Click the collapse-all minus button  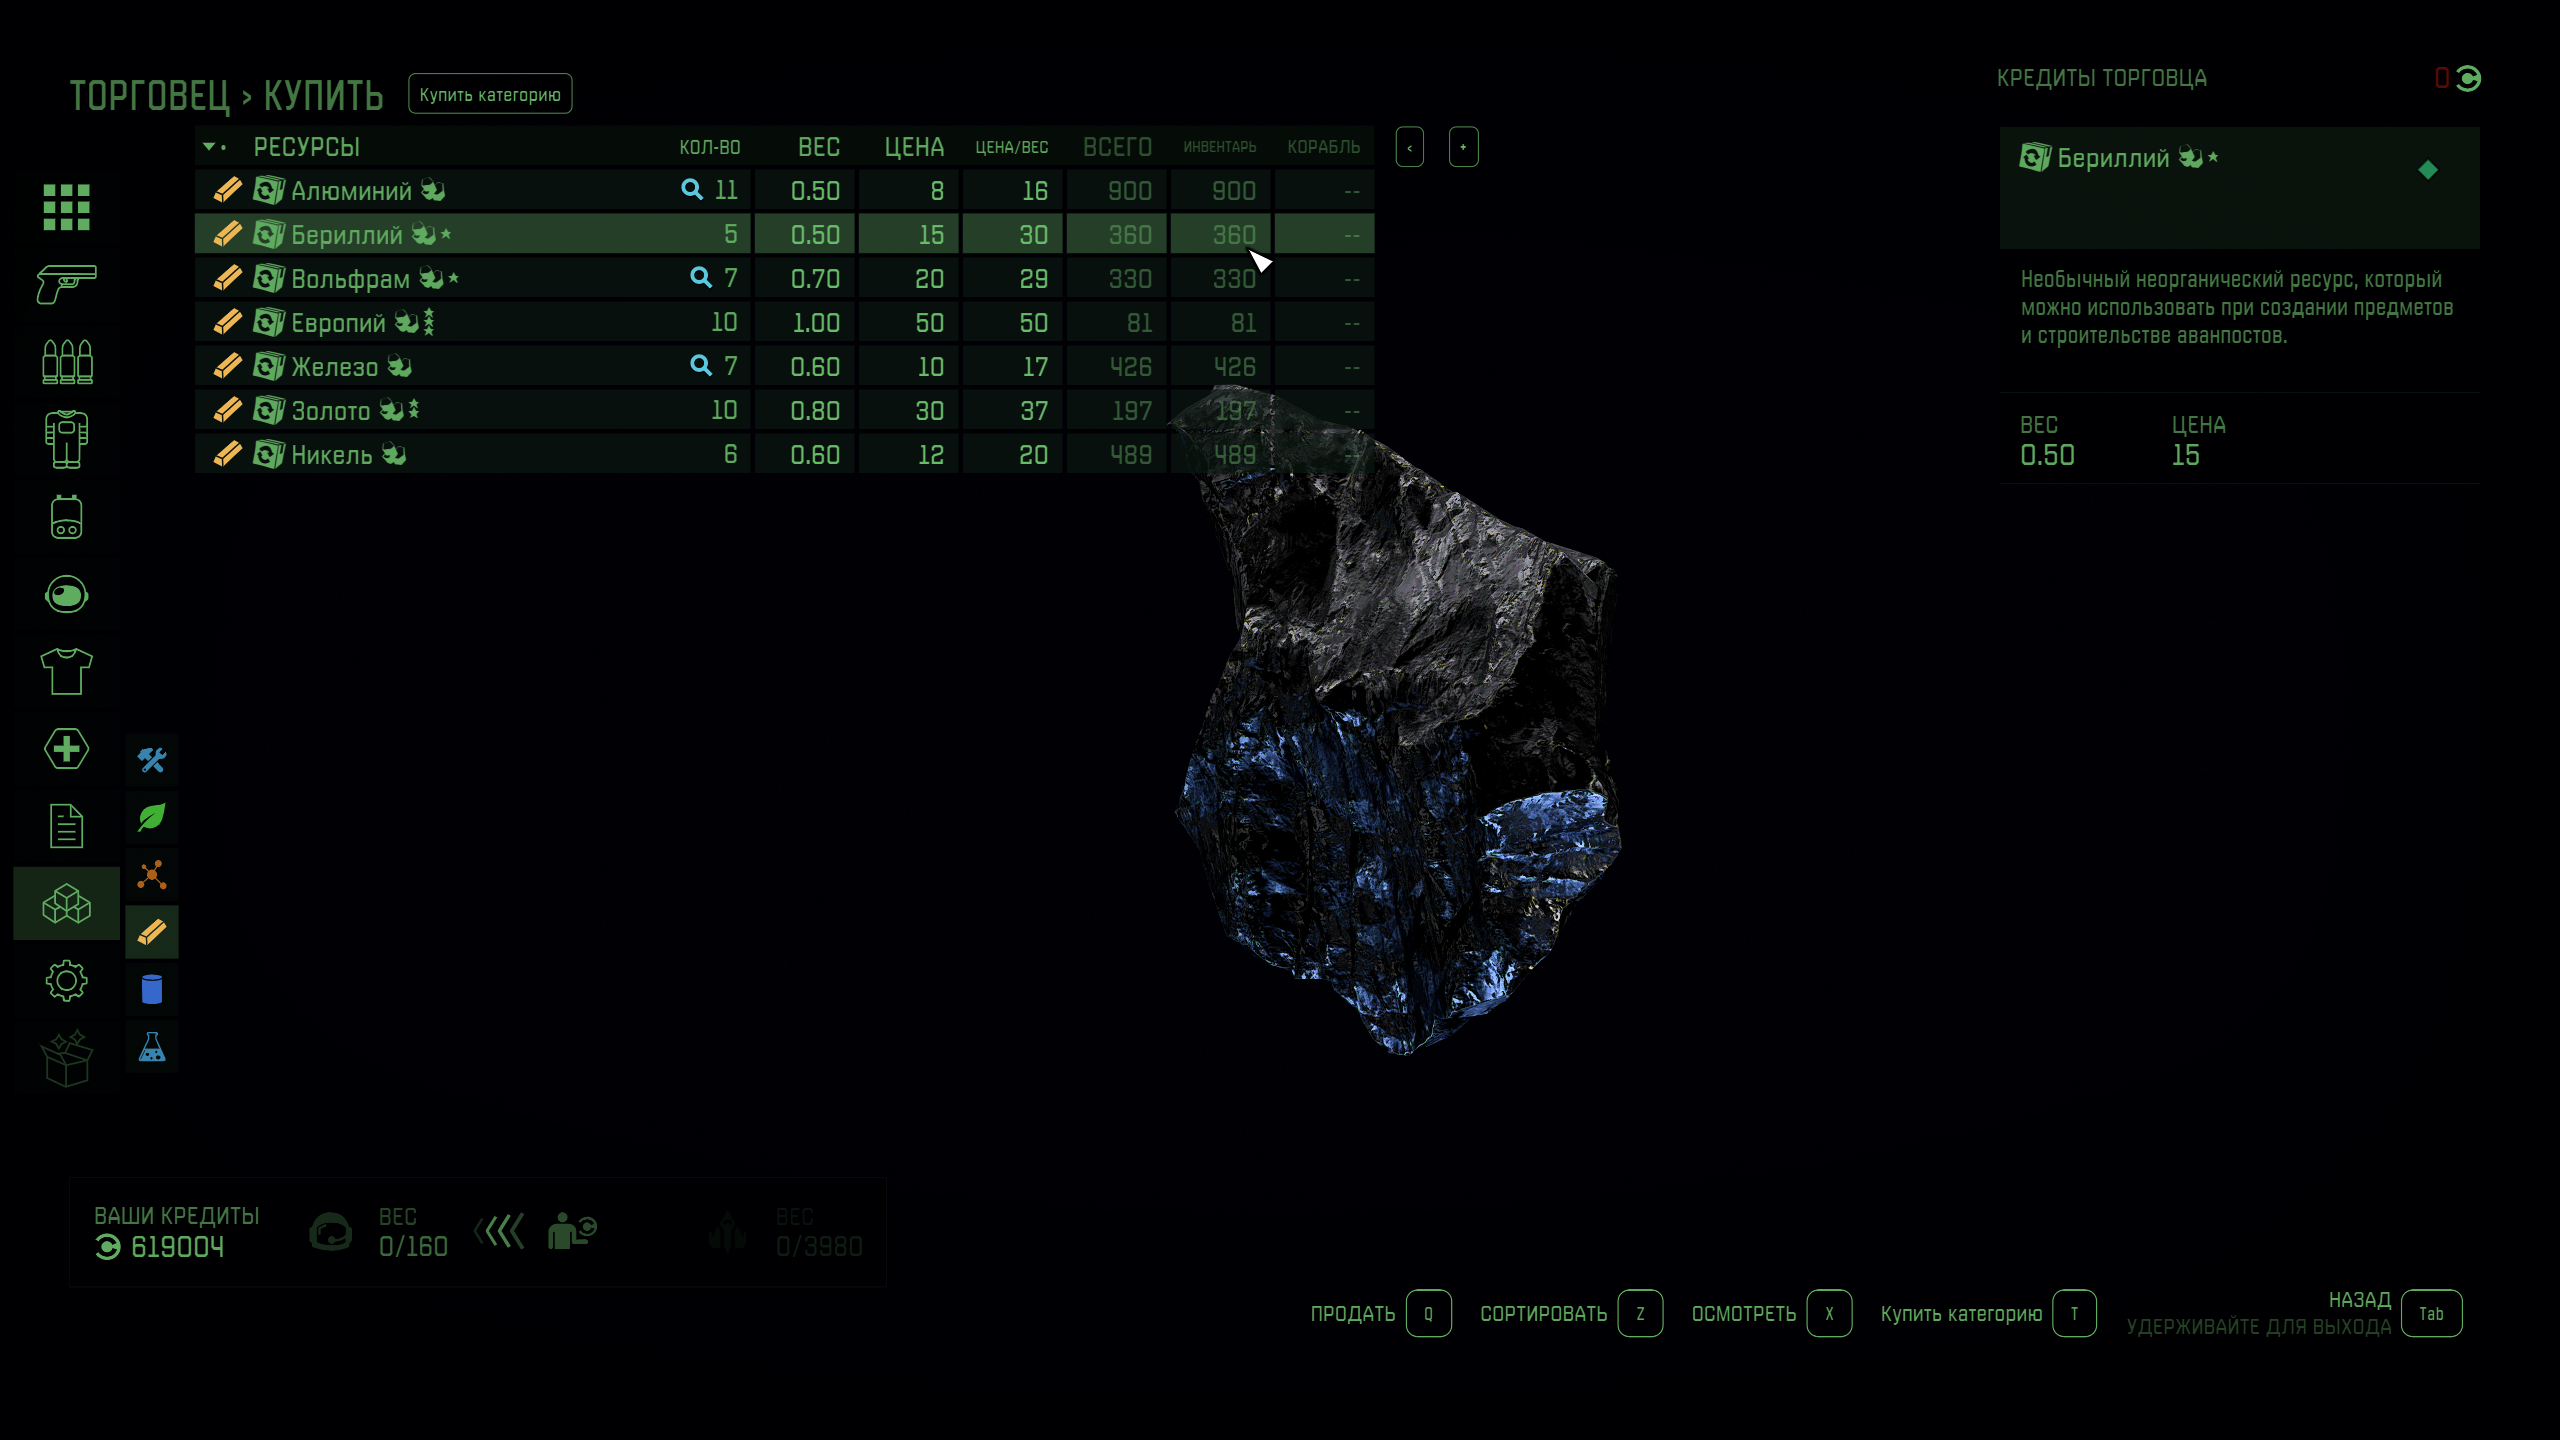click(1410, 148)
